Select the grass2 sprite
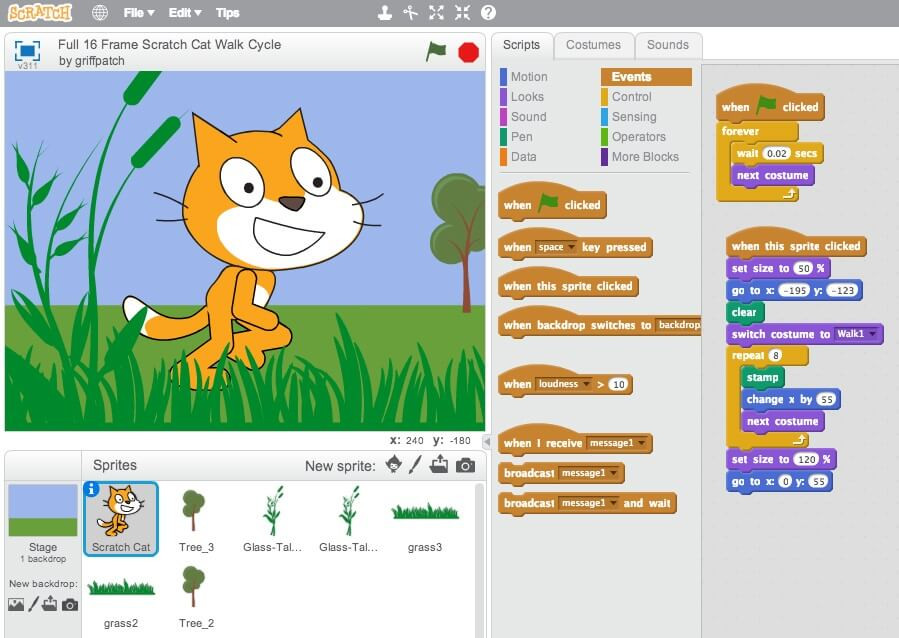This screenshot has height=638, width=899. click(120, 597)
